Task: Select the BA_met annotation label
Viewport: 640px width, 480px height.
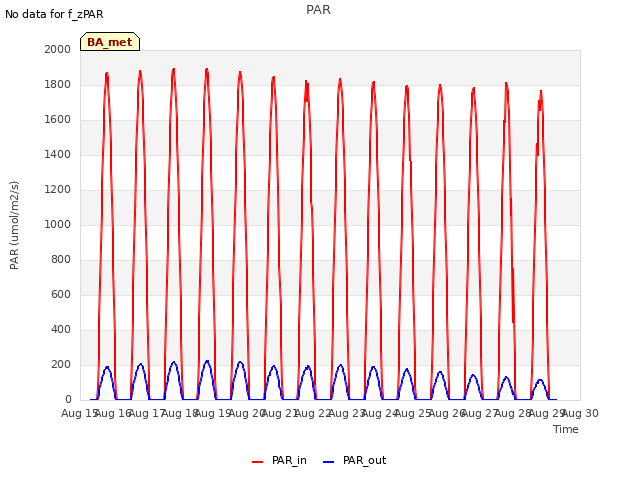Action: (x=110, y=42)
